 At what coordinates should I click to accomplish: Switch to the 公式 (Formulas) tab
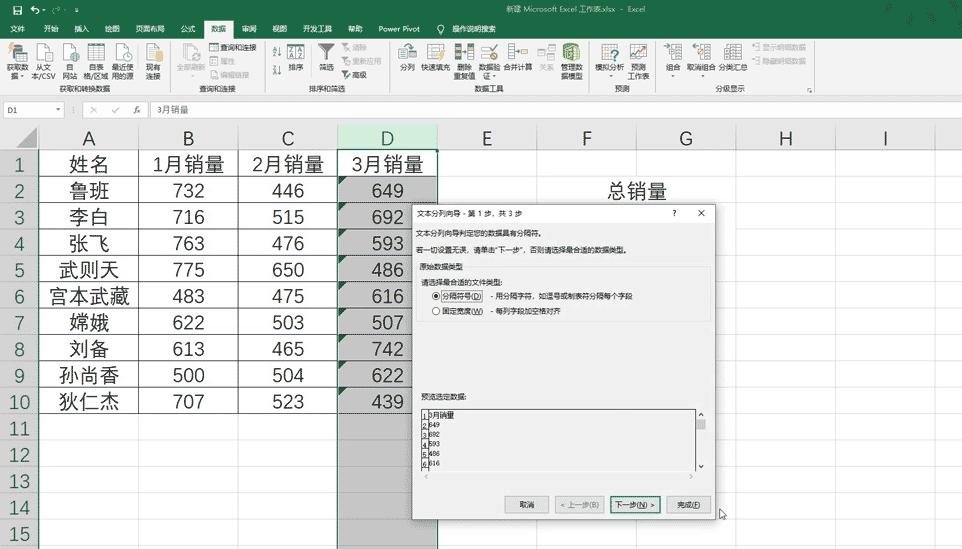[x=188, y=29]
